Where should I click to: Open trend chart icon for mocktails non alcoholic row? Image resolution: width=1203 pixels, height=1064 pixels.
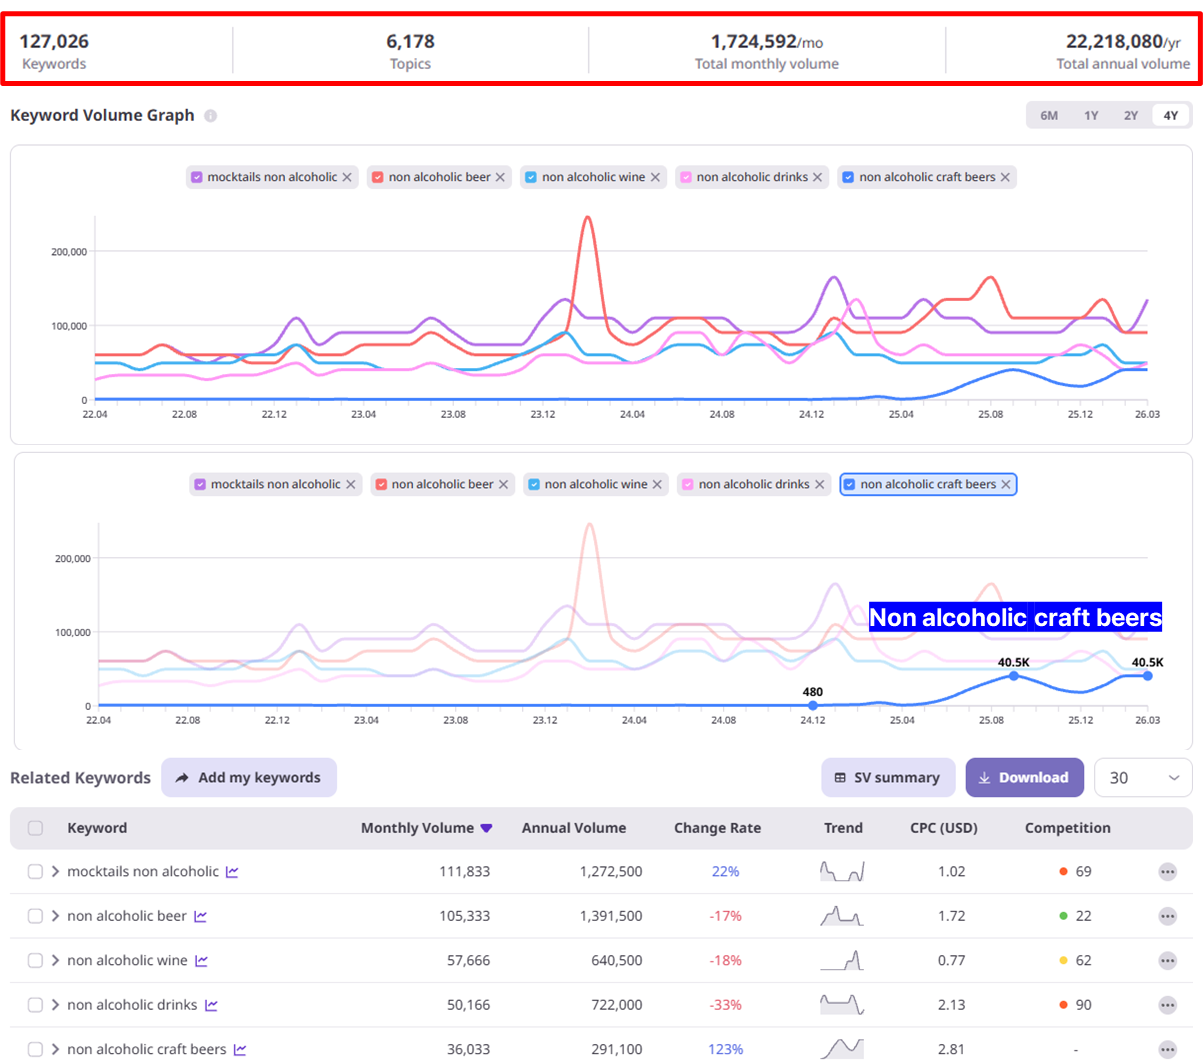tap(232, 872)
